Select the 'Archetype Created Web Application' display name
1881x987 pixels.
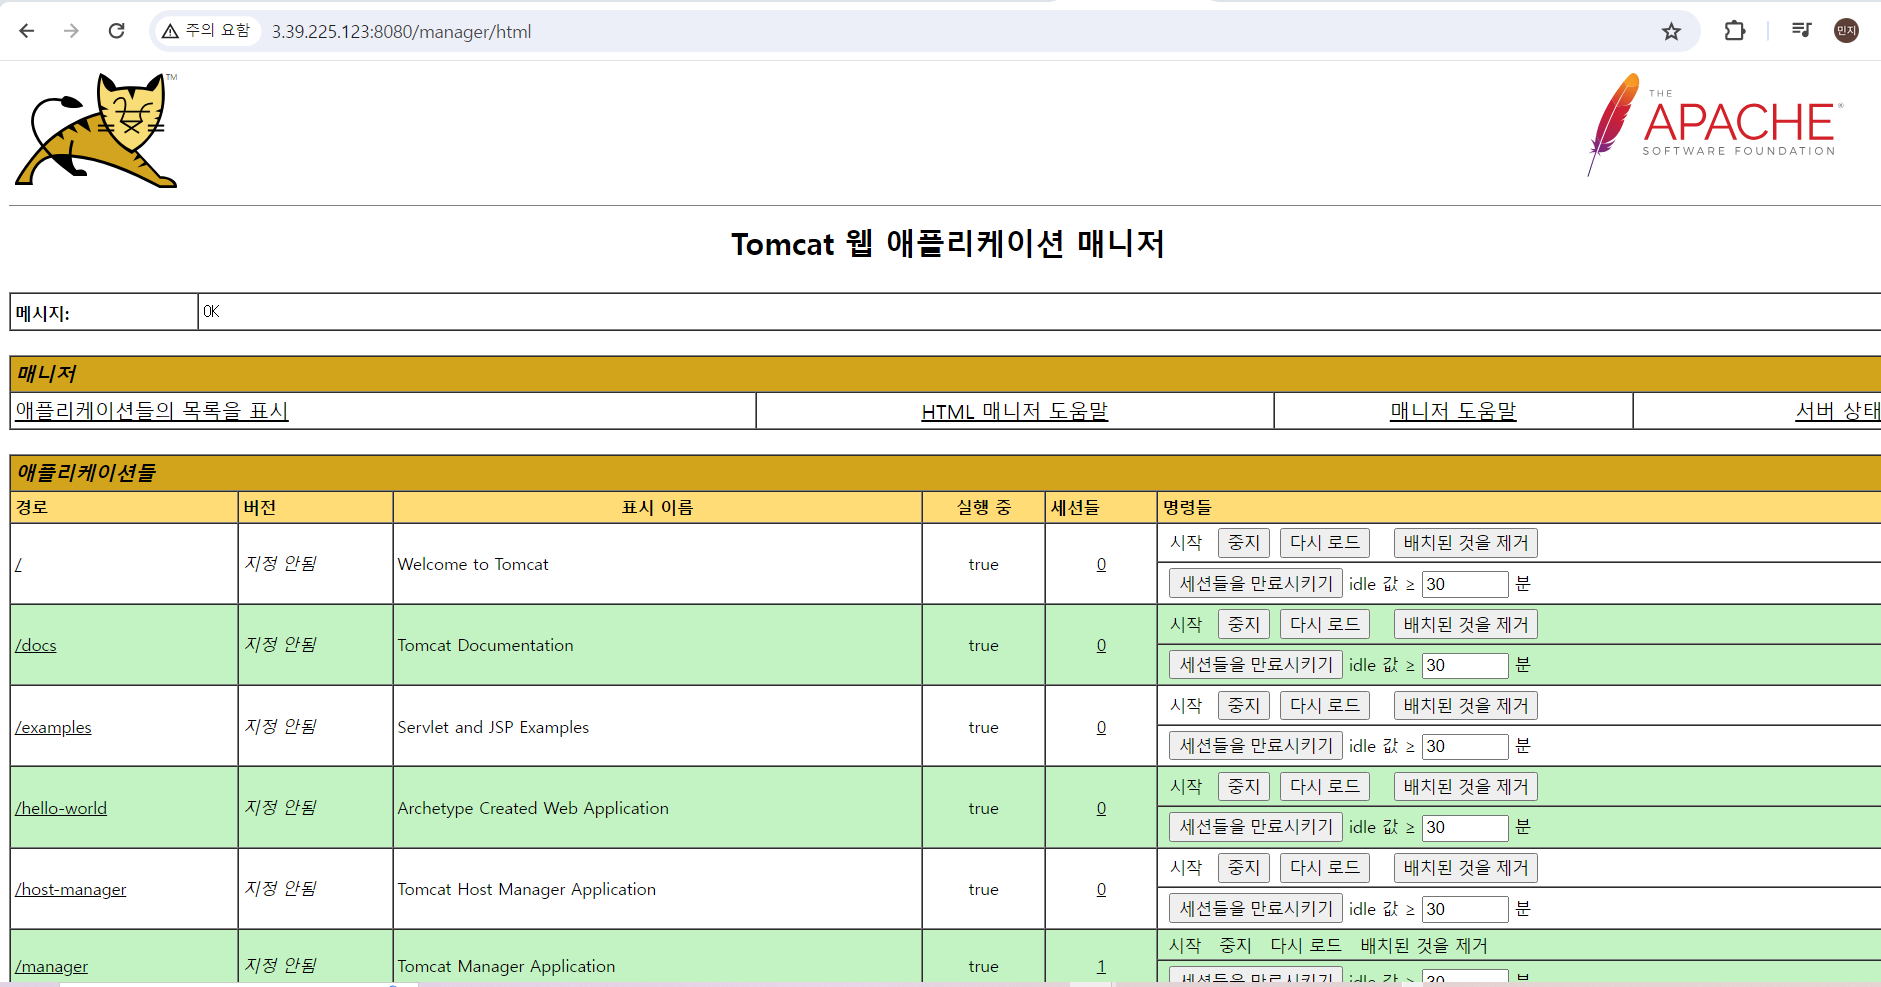click(x=533, y=809)
